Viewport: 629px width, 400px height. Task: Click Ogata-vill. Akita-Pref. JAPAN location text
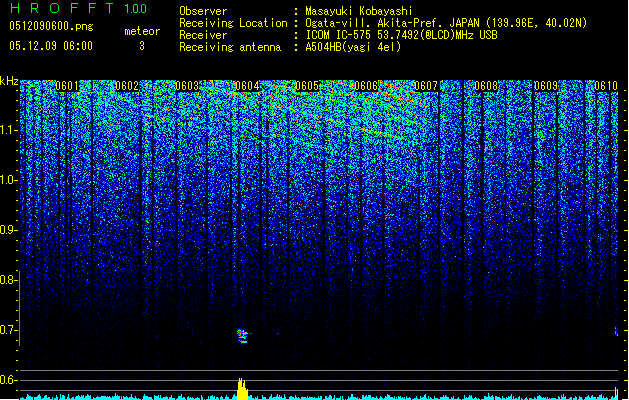(446, 23)
